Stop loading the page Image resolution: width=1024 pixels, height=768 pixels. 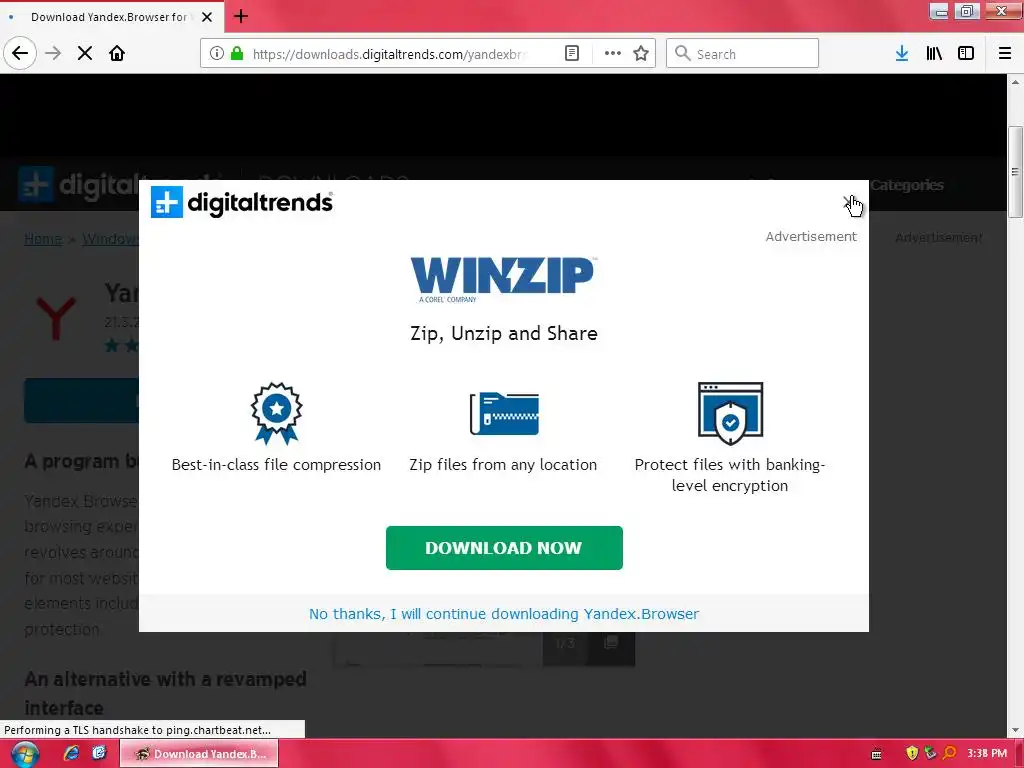tap(85, 54)
